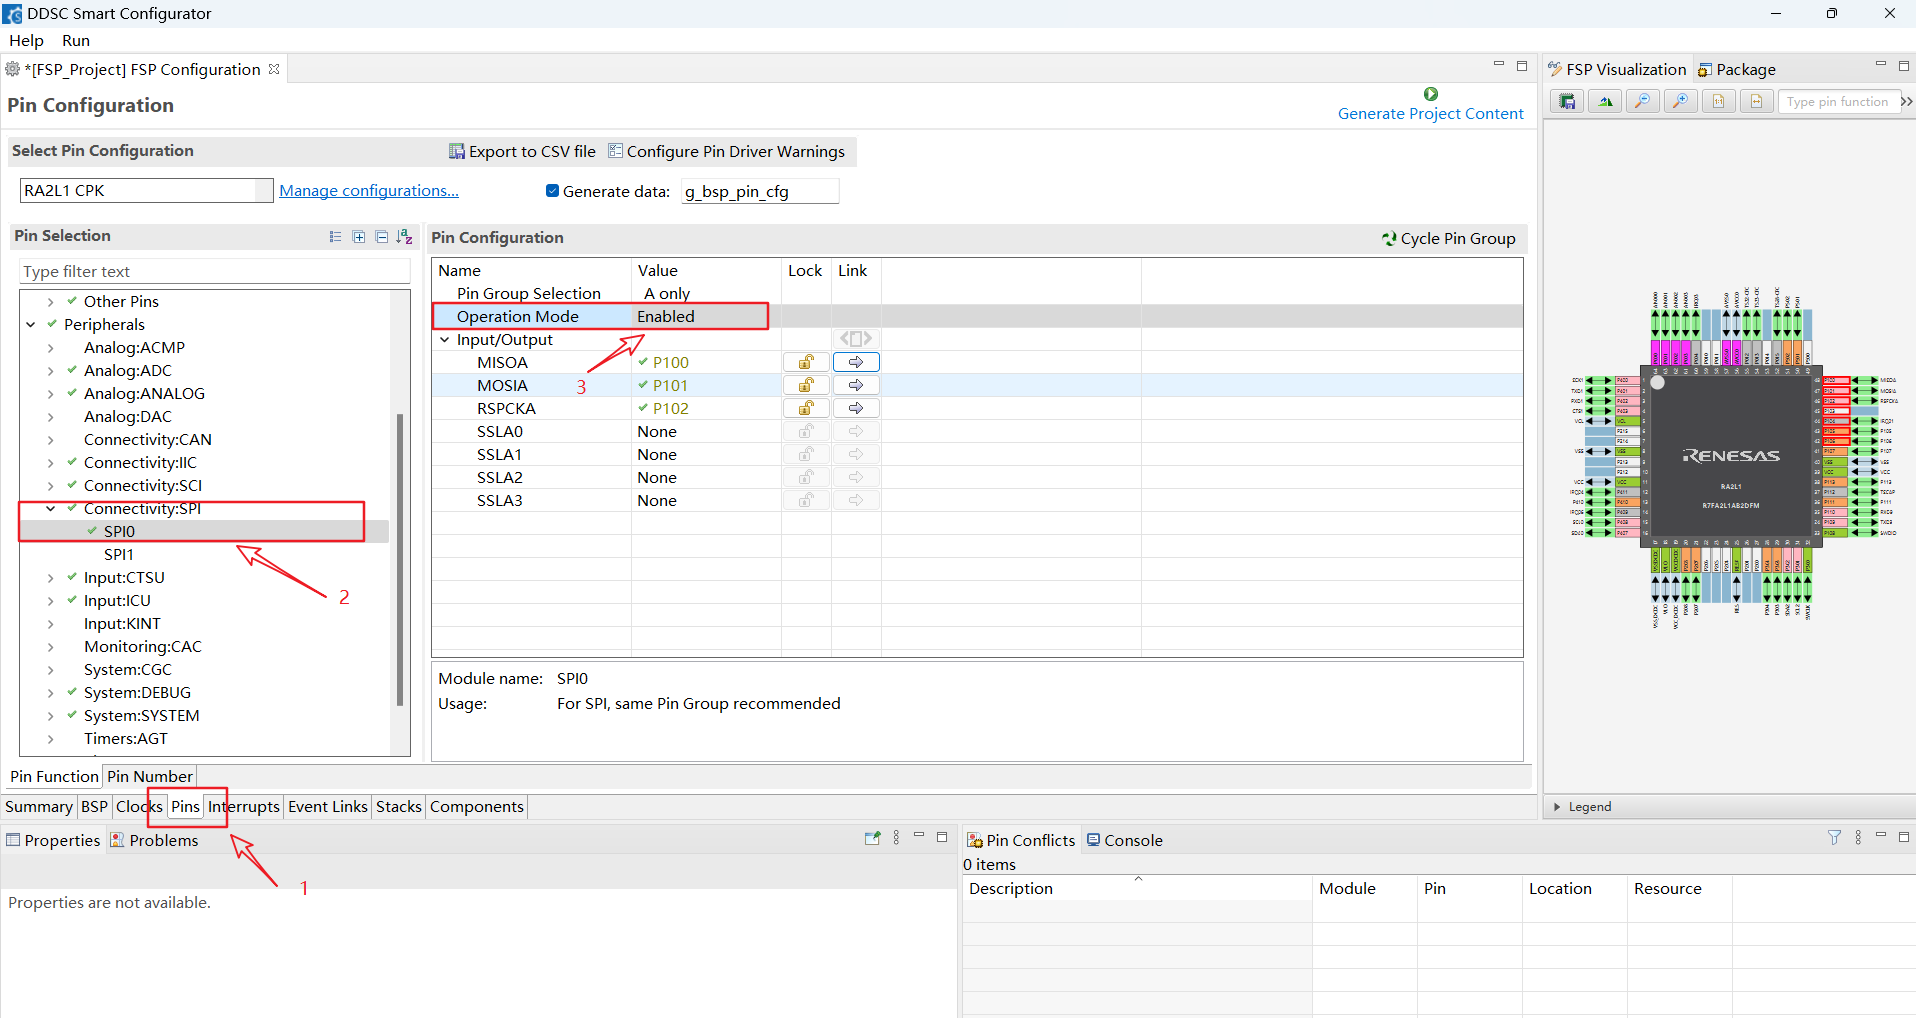Open the Run menu

pyautogui.click(x=76, y=41)
